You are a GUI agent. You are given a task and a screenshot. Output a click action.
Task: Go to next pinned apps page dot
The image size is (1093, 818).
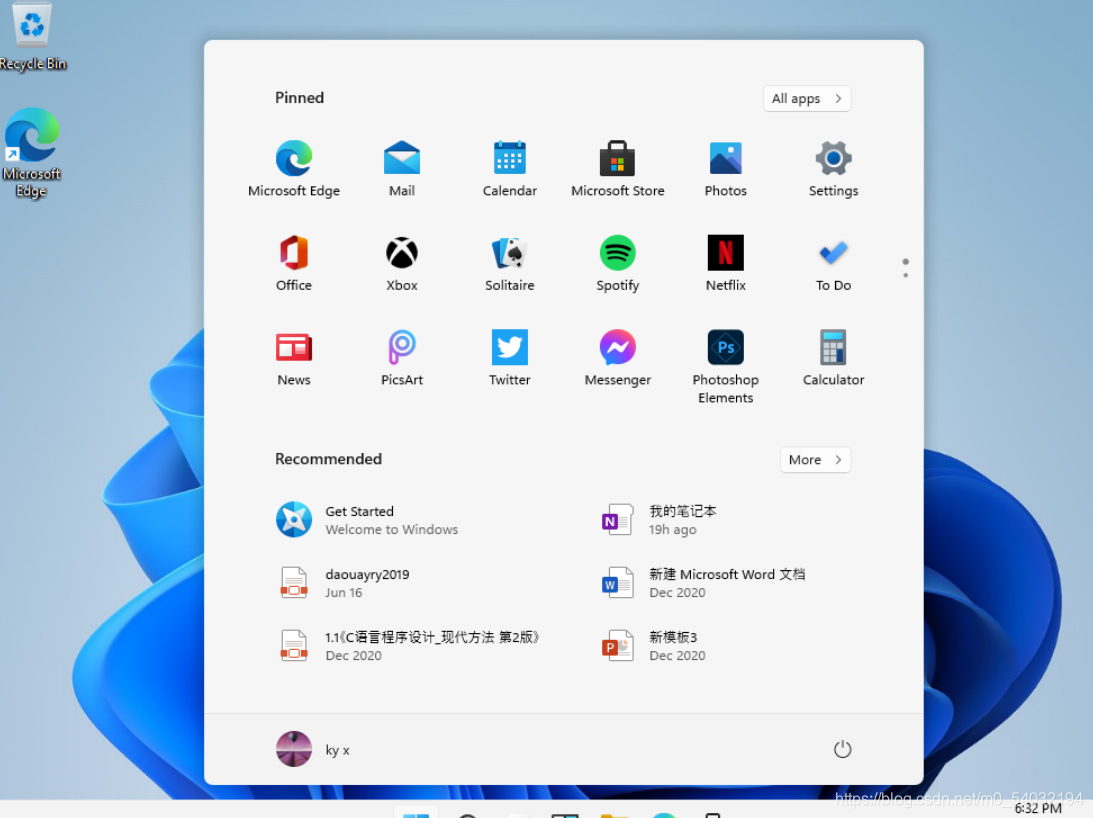[x=905, y=275]
